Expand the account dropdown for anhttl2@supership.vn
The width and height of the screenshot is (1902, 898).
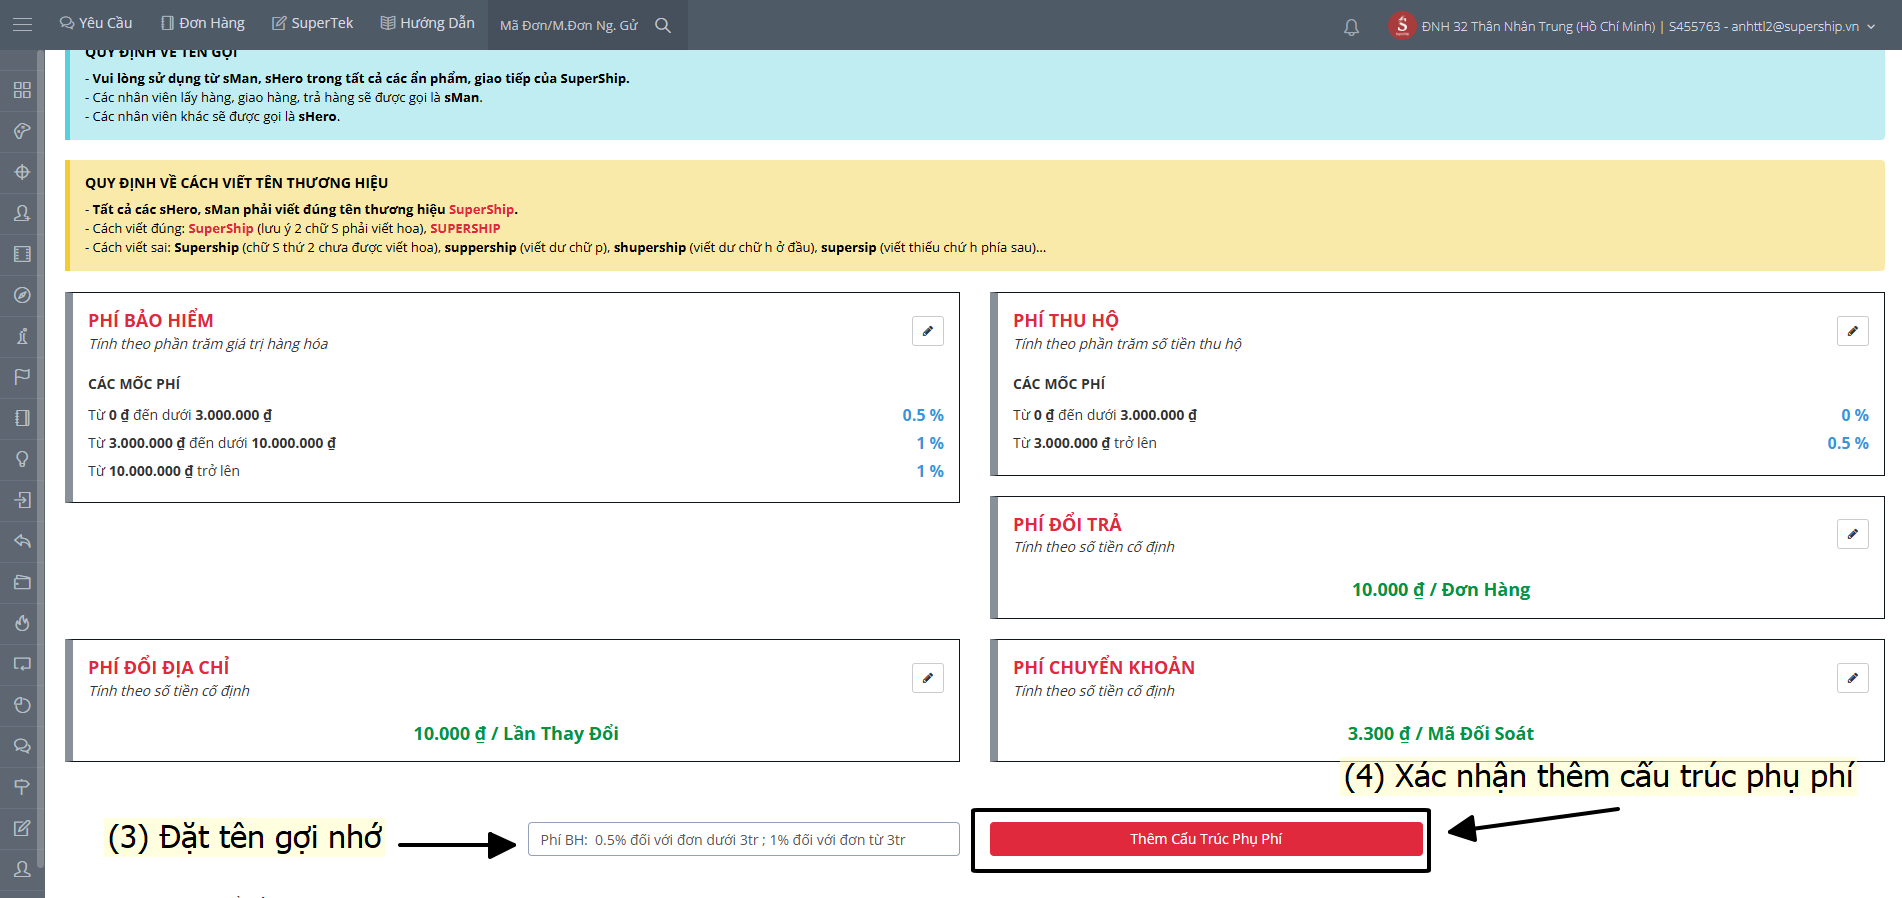(1871, 27)
